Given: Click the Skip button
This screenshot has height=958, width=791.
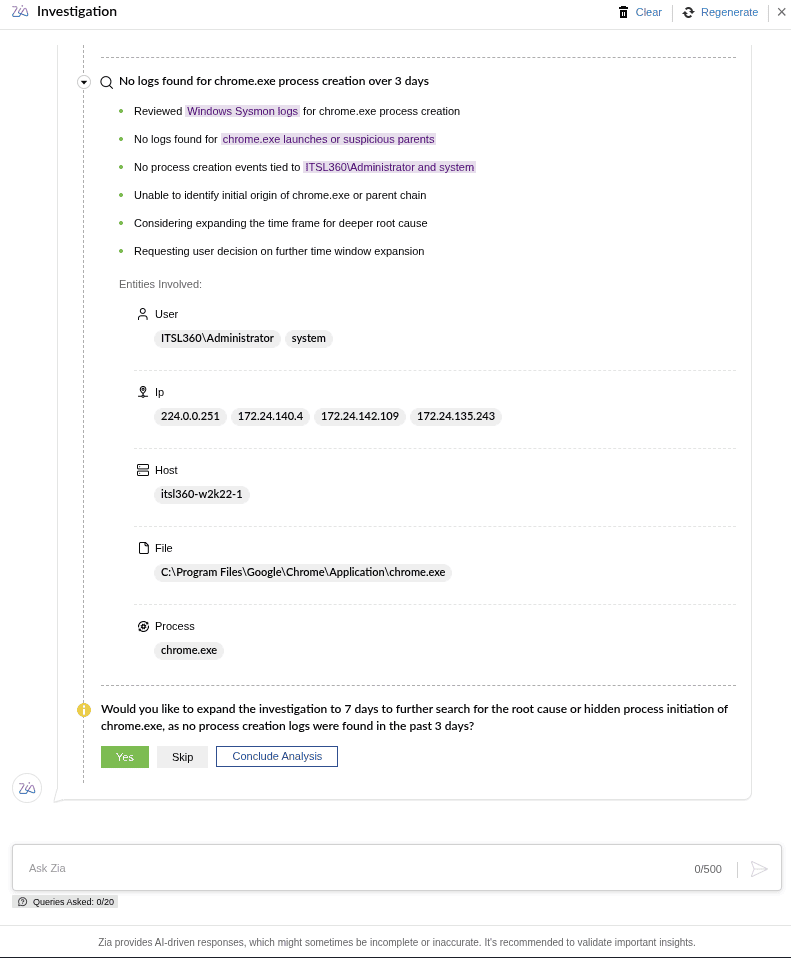Looking at the screenshot, I should point(182,757).
